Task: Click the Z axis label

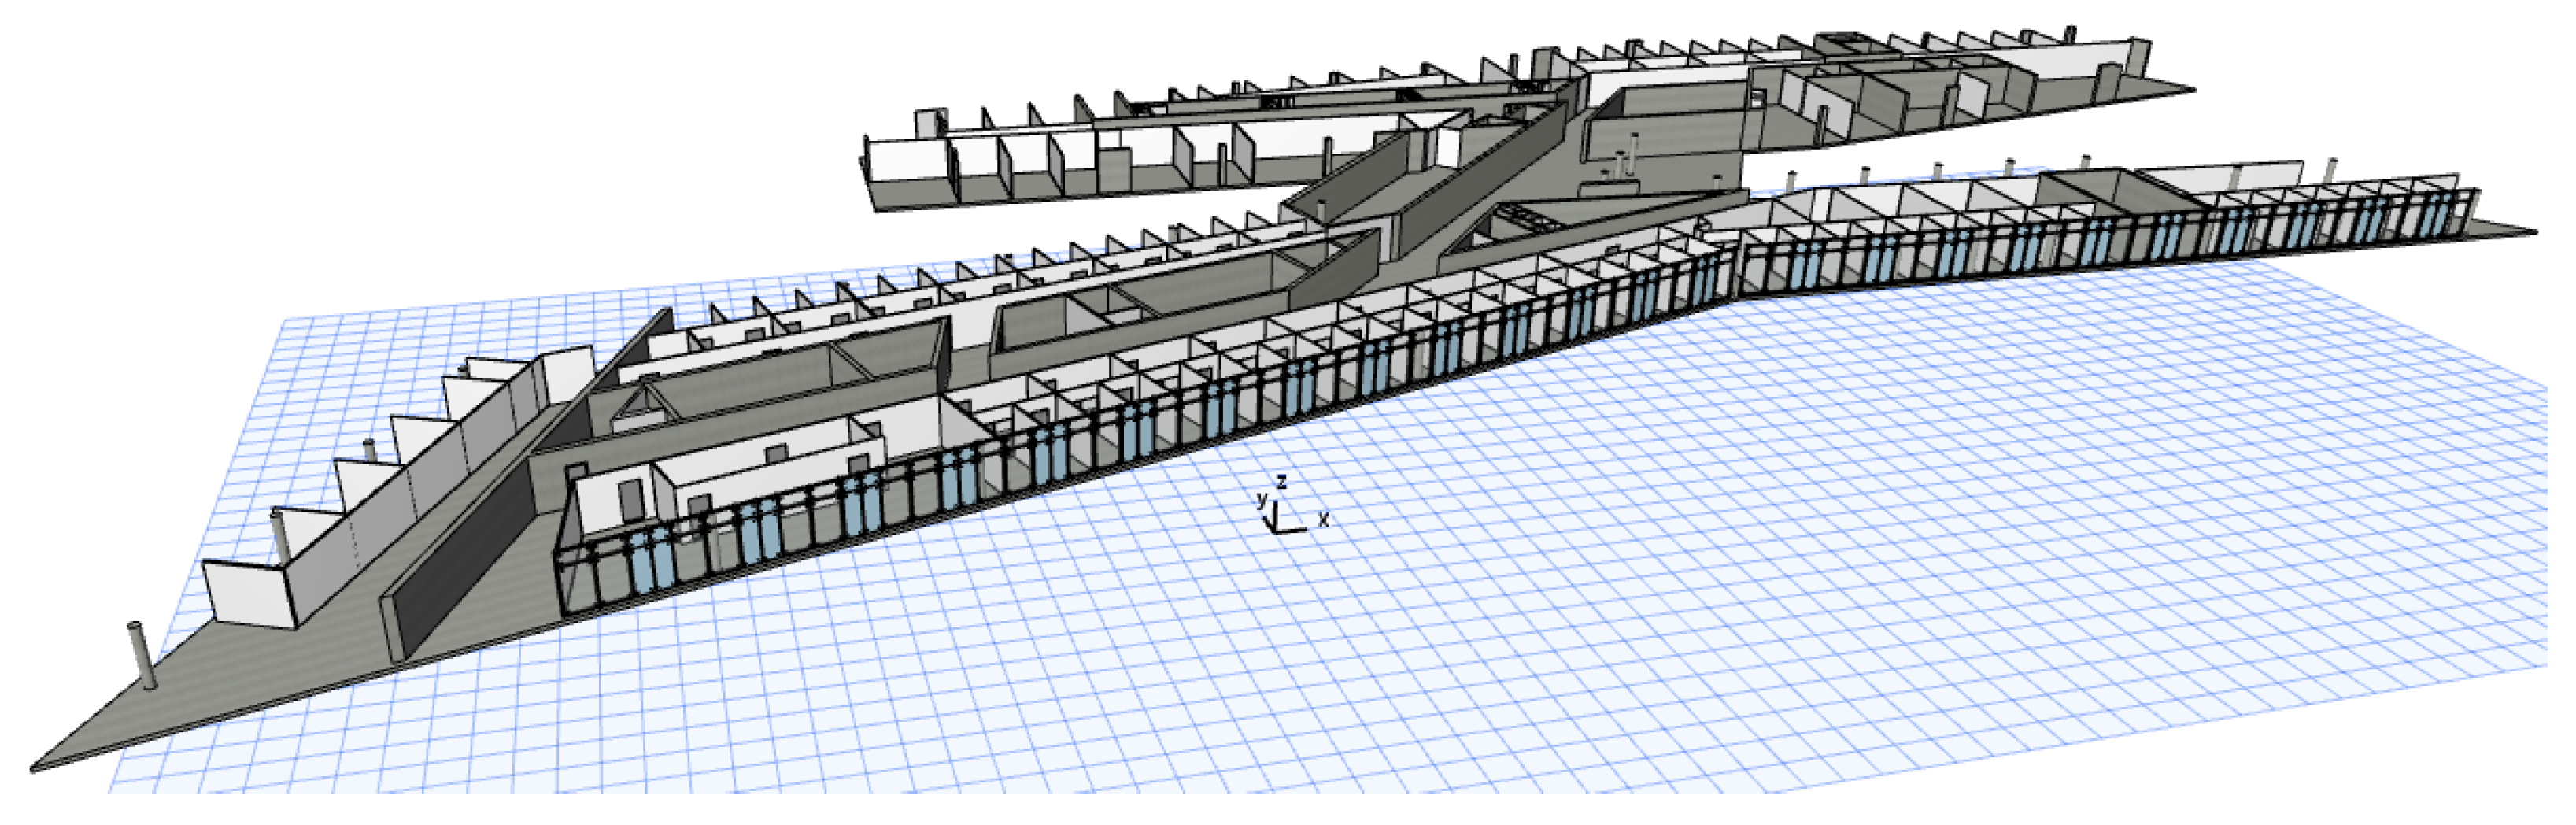Action: tap(1281, 481)
